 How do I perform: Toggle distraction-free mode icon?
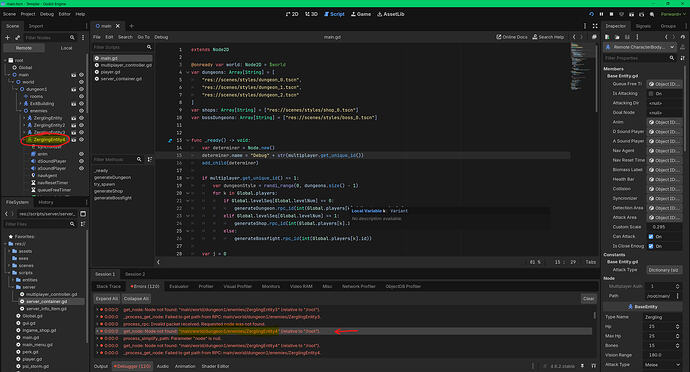[595, 26]
